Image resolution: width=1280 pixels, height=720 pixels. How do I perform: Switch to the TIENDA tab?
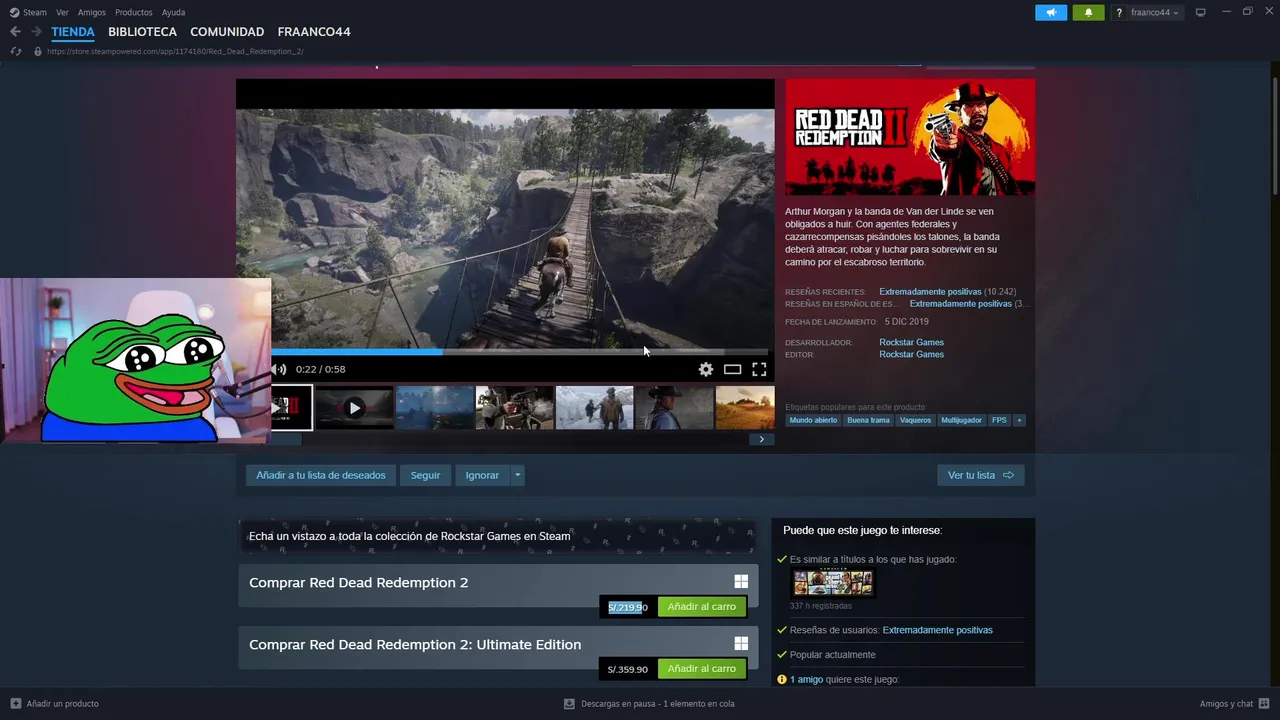73,32
